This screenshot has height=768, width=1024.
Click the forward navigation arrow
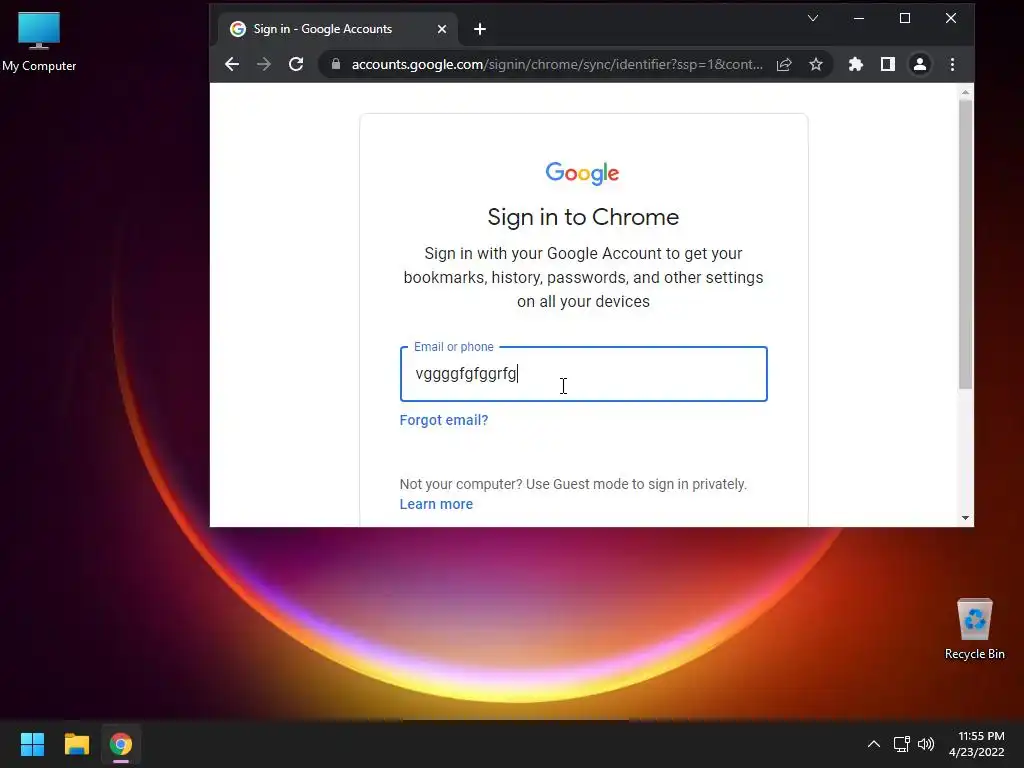point(264,64)
